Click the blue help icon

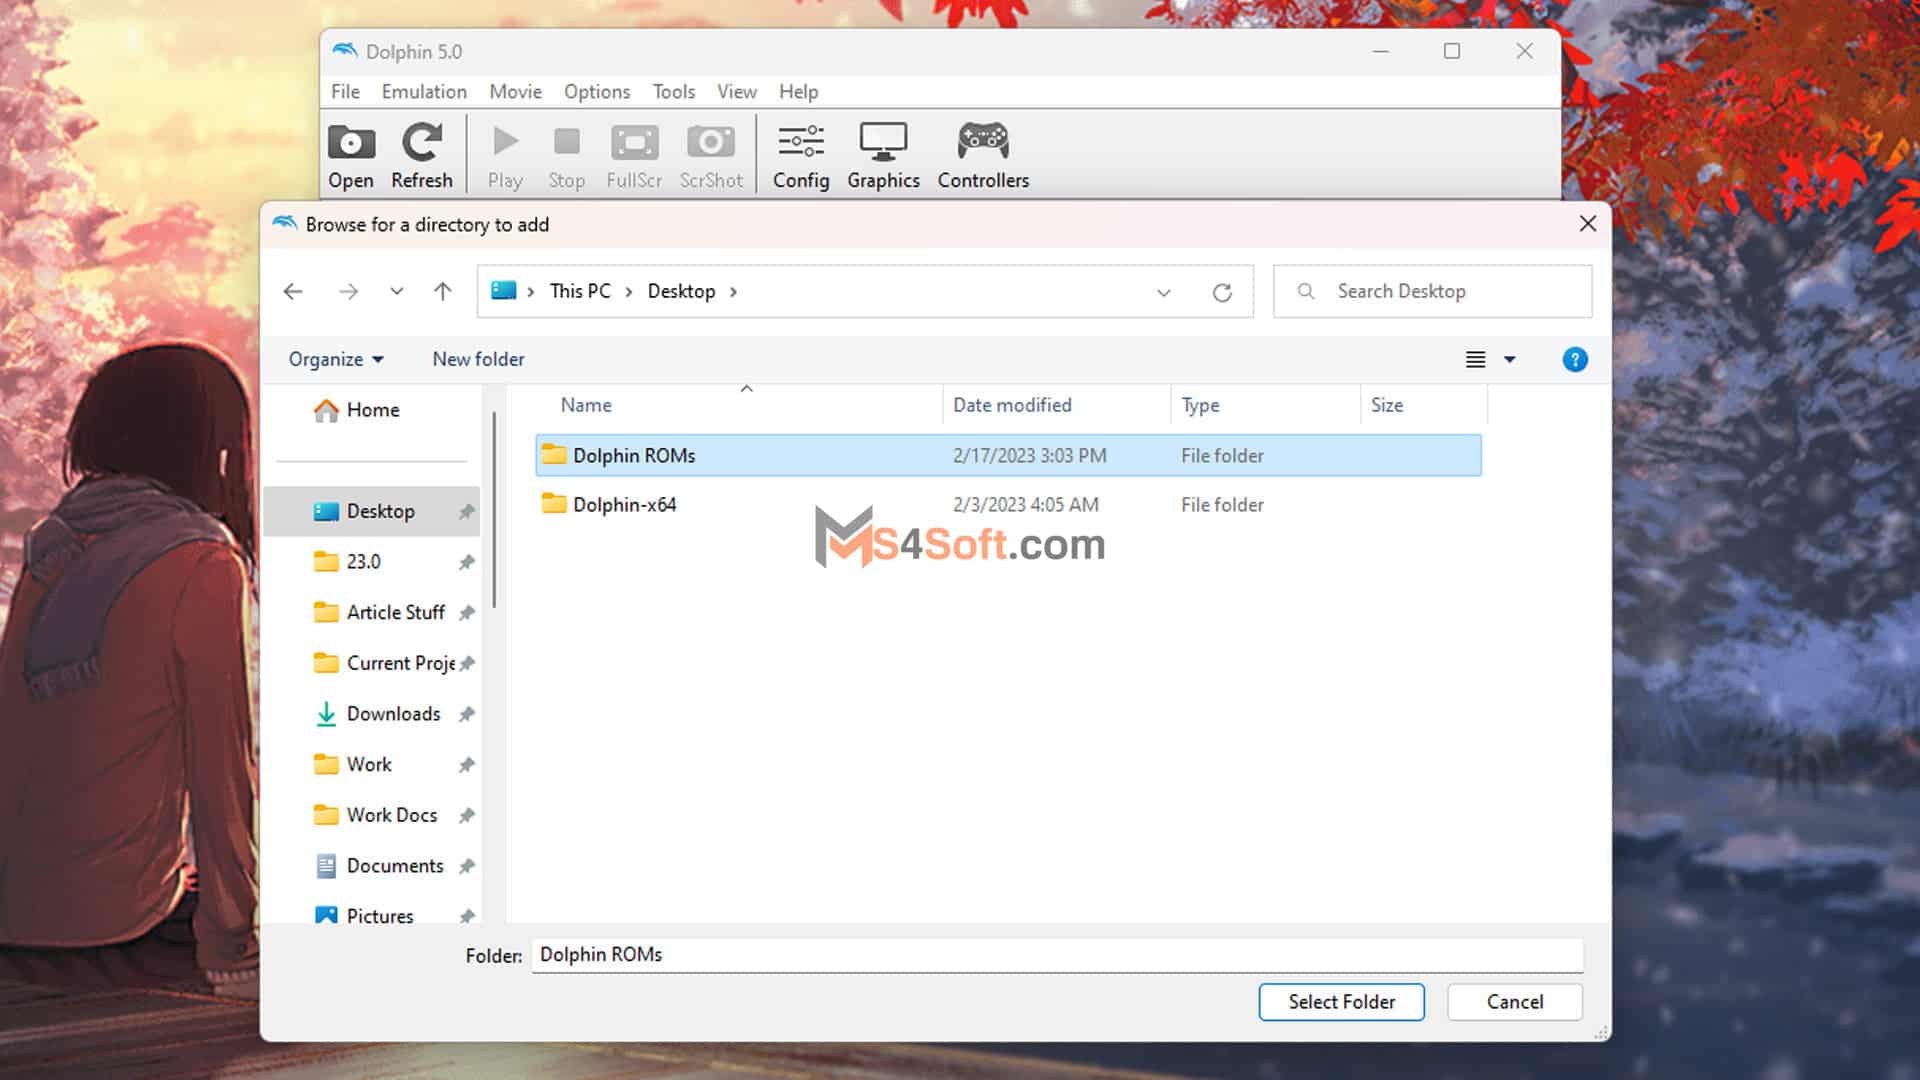1574,359
